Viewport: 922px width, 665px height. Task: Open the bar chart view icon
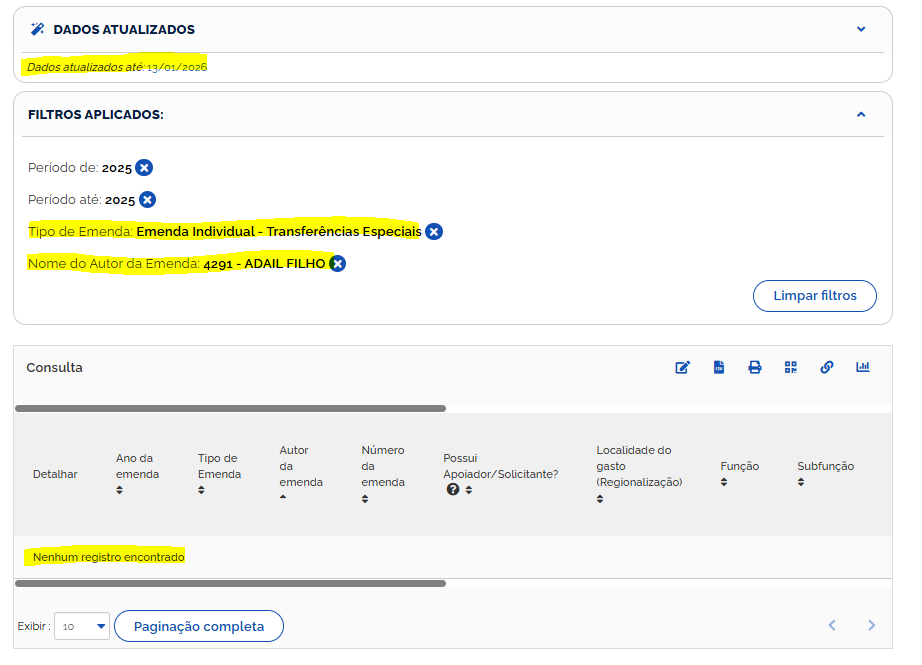point(863,367)
